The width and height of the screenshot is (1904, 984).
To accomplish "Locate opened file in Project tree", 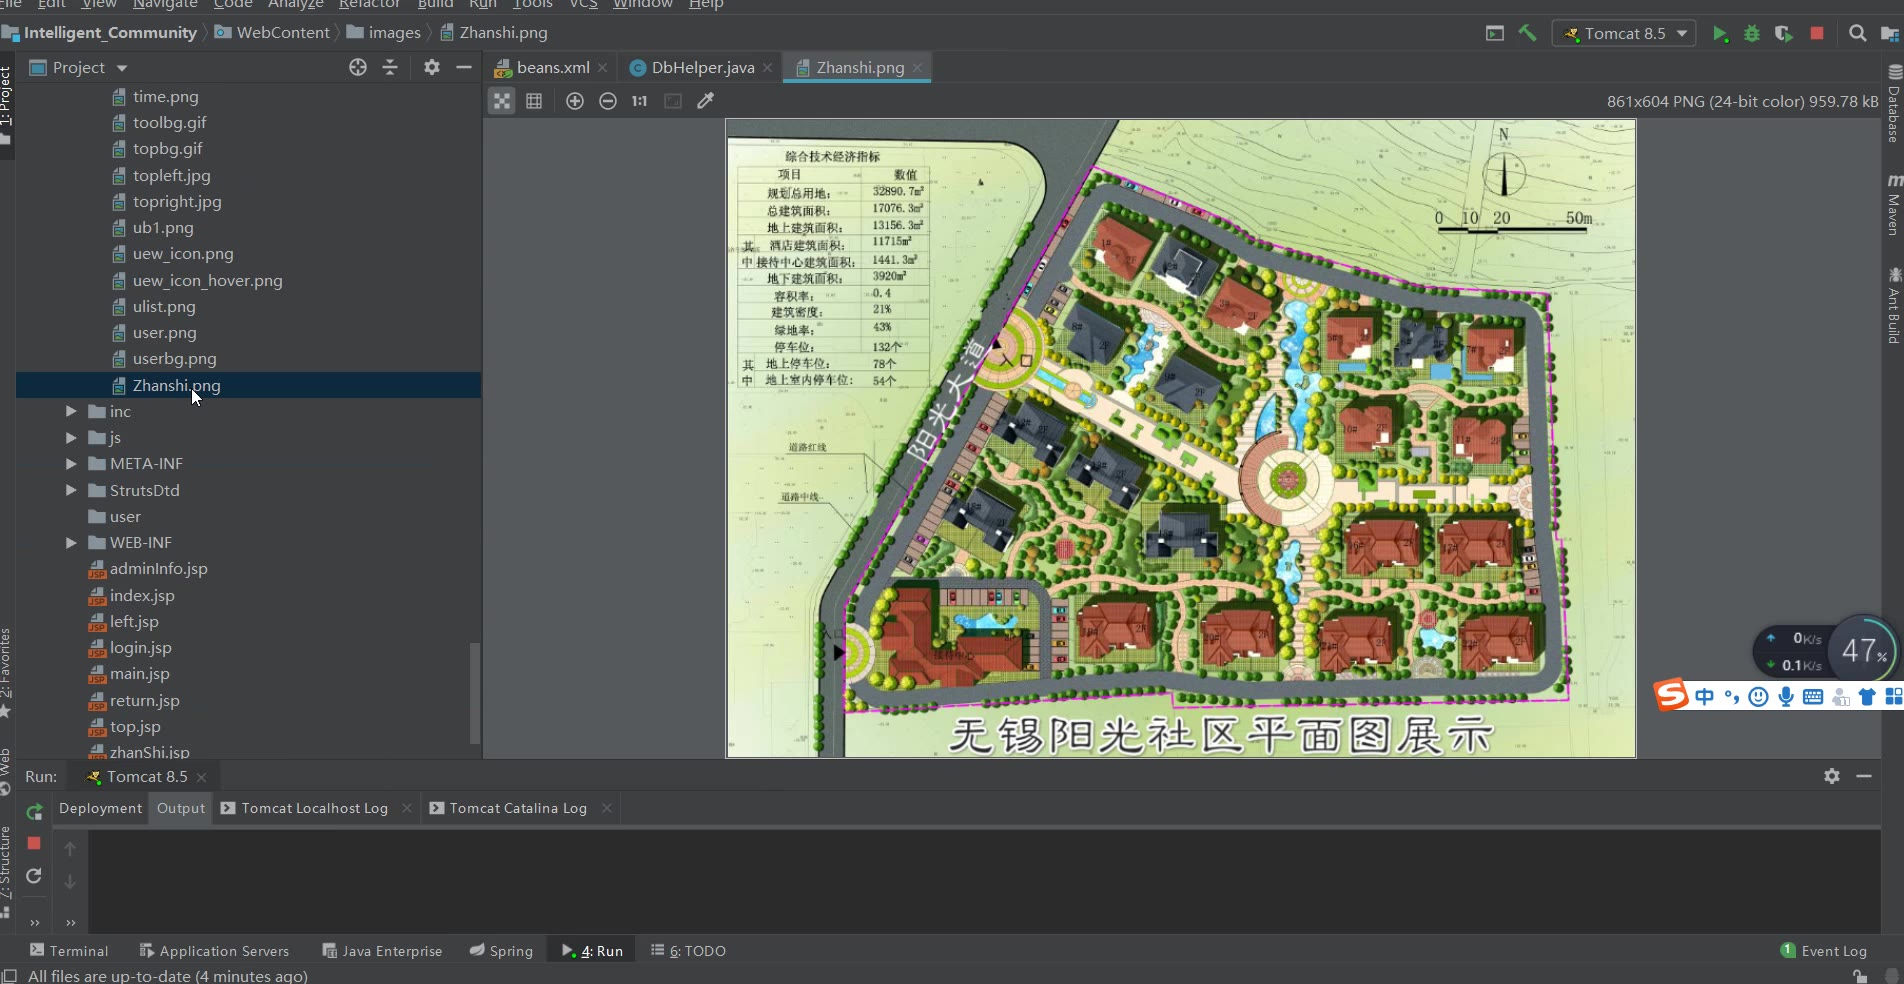I will click(x=358, y=67).
